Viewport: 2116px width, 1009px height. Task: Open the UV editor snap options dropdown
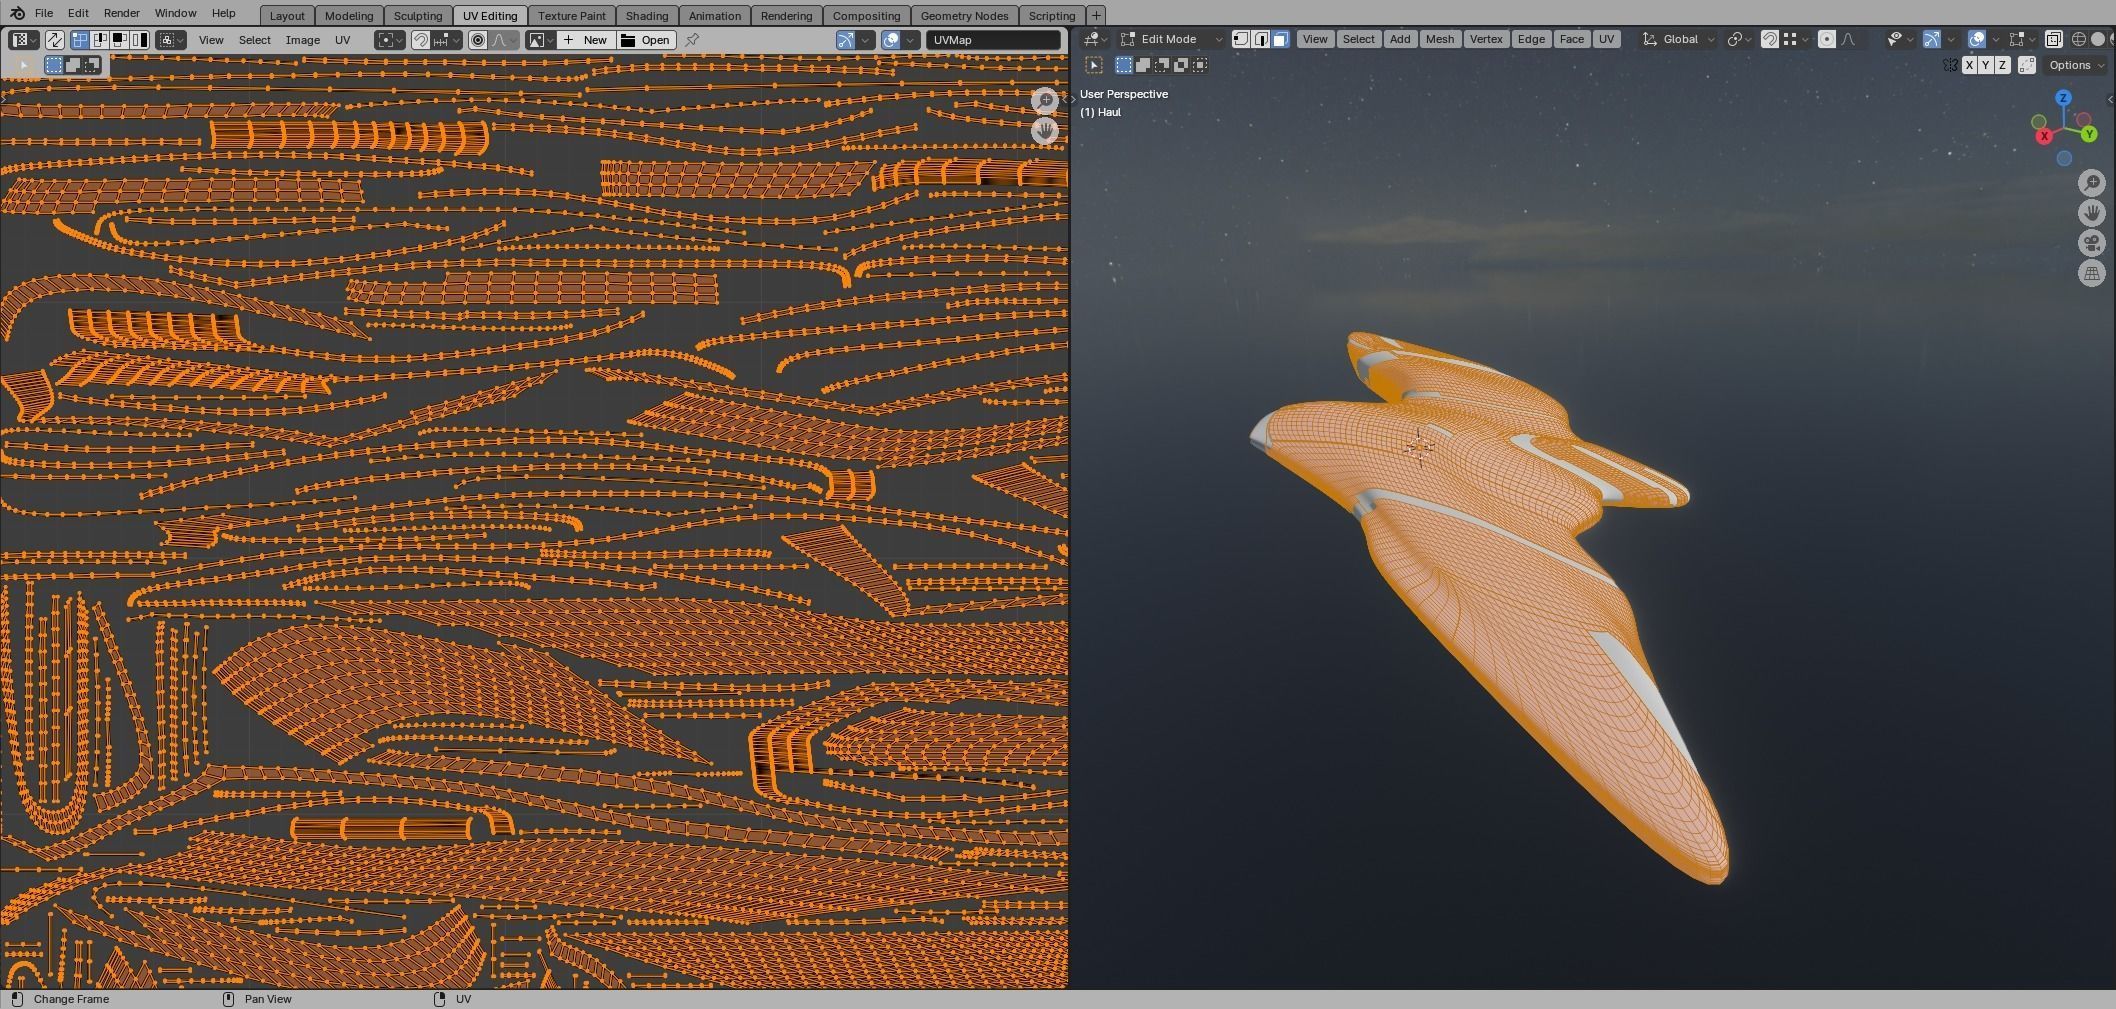[x=447, y=40]
